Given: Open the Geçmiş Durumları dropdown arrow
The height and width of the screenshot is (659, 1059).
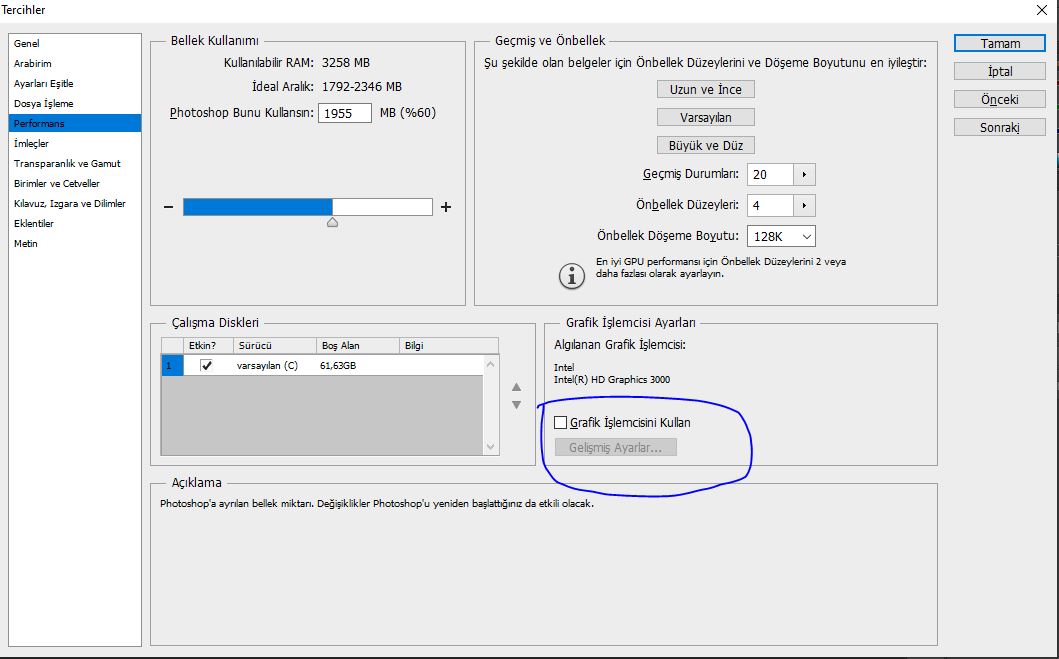Looking at the screenshot, I should click(804, 174).
